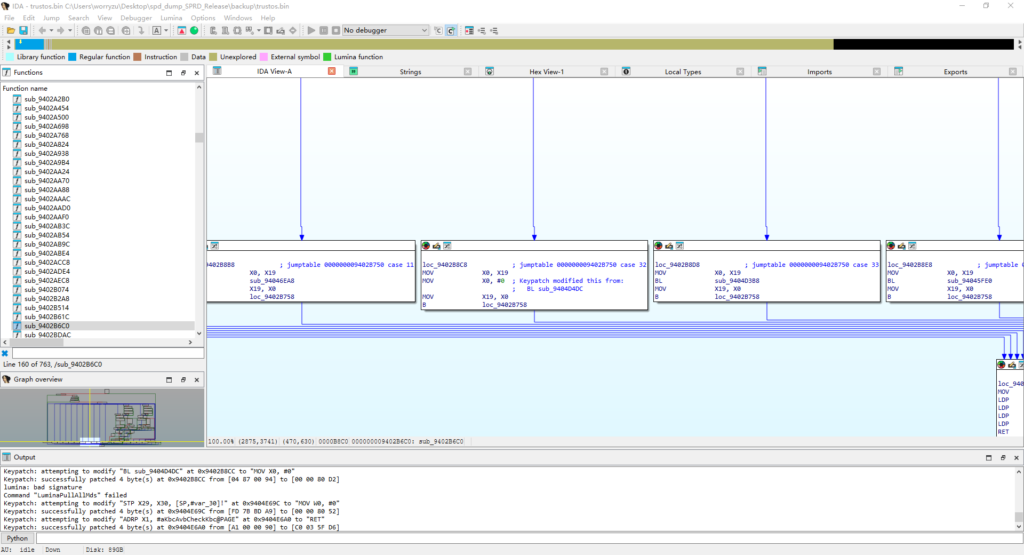Click node color icon on loc_9402B8C8 block
Image resolution: width=1024 pixels, height=555 pixels.
[x=426, y=246]
